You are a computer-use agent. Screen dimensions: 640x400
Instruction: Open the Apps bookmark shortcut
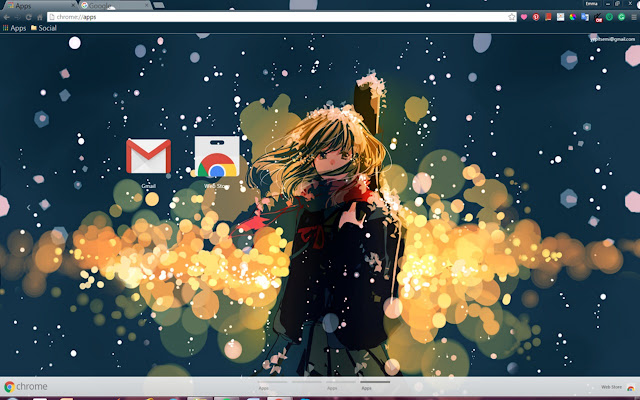14,28
